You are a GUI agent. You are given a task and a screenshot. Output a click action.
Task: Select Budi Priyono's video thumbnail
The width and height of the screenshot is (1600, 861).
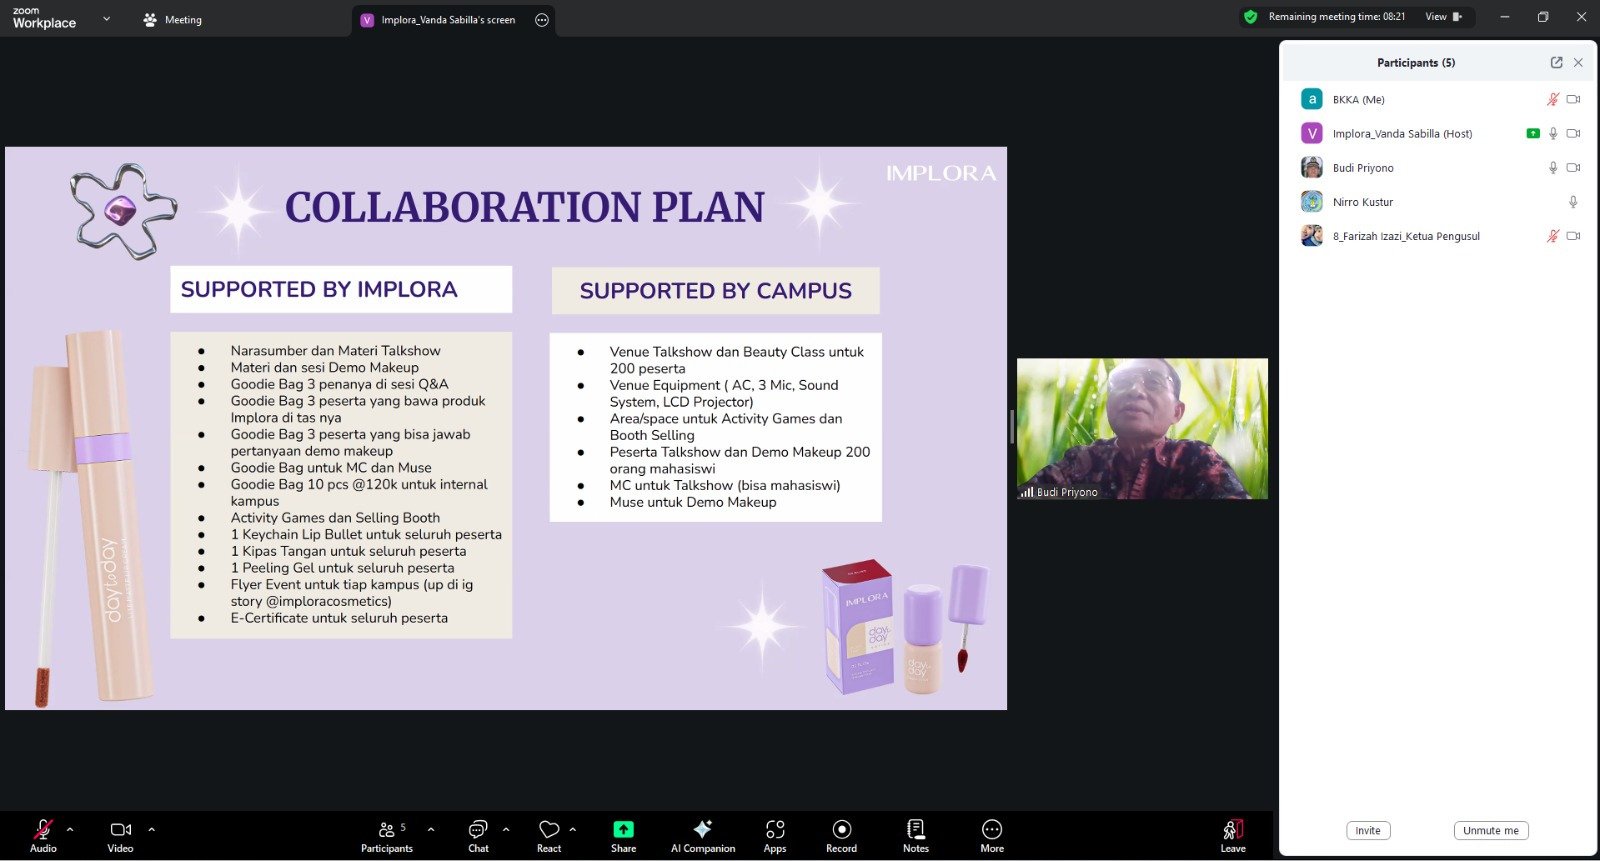coord(1142,428)
